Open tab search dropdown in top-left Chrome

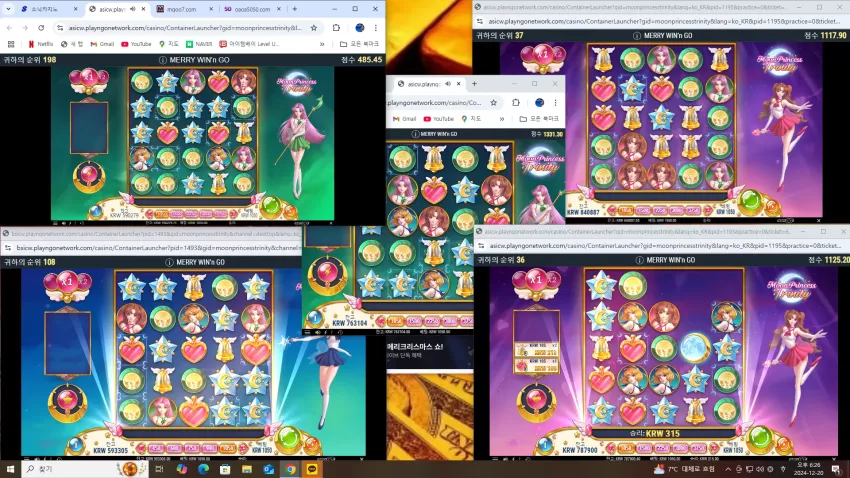pos(8,9)
